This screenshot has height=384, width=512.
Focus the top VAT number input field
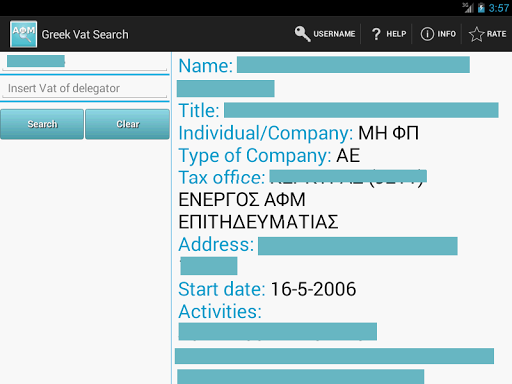point(85,62)
